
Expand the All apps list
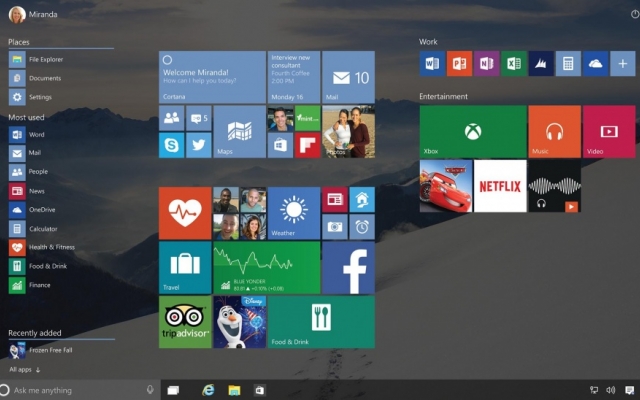24,369
